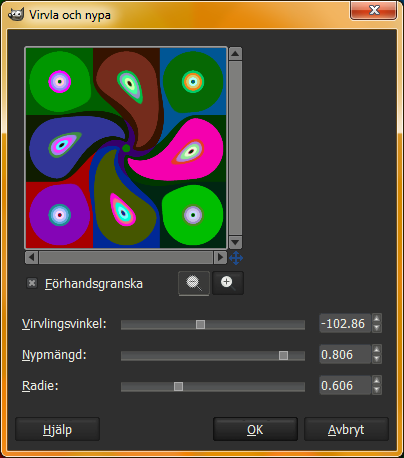This screenshot has width=404, height=458.
Task: Click the Radie slider handle
Action: click(178, 386)
